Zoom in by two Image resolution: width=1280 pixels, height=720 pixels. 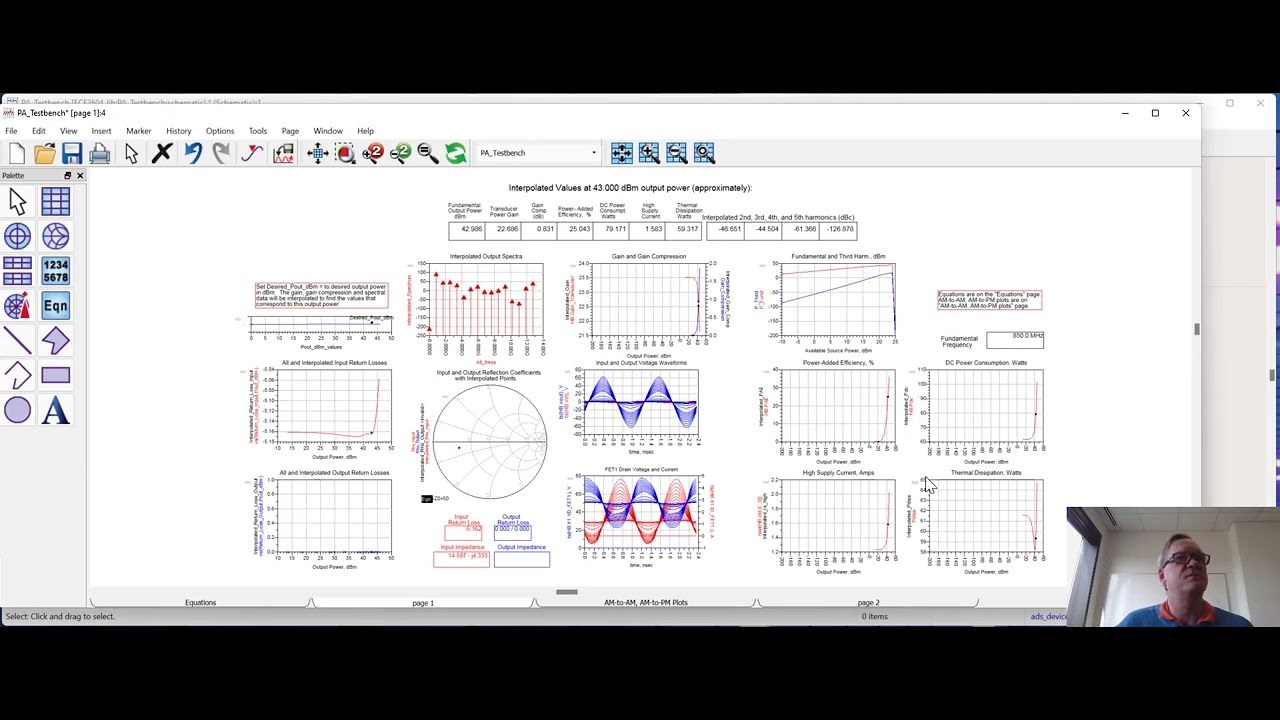(374, 153)
